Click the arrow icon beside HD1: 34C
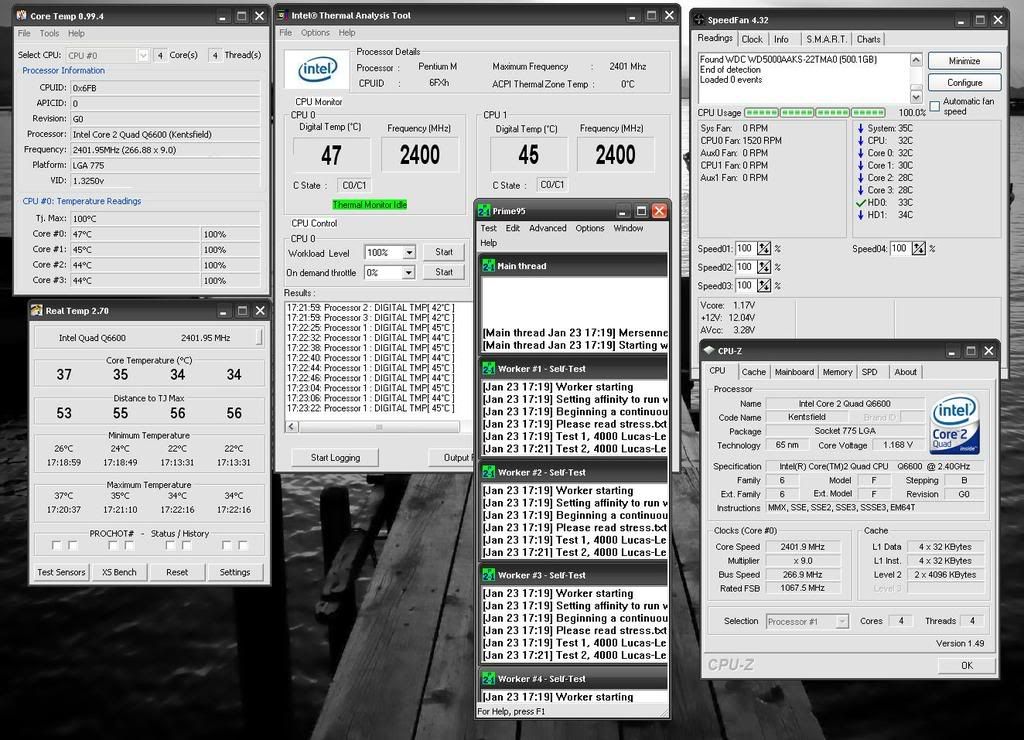1024x740 pixels. (x=861, y=215)
